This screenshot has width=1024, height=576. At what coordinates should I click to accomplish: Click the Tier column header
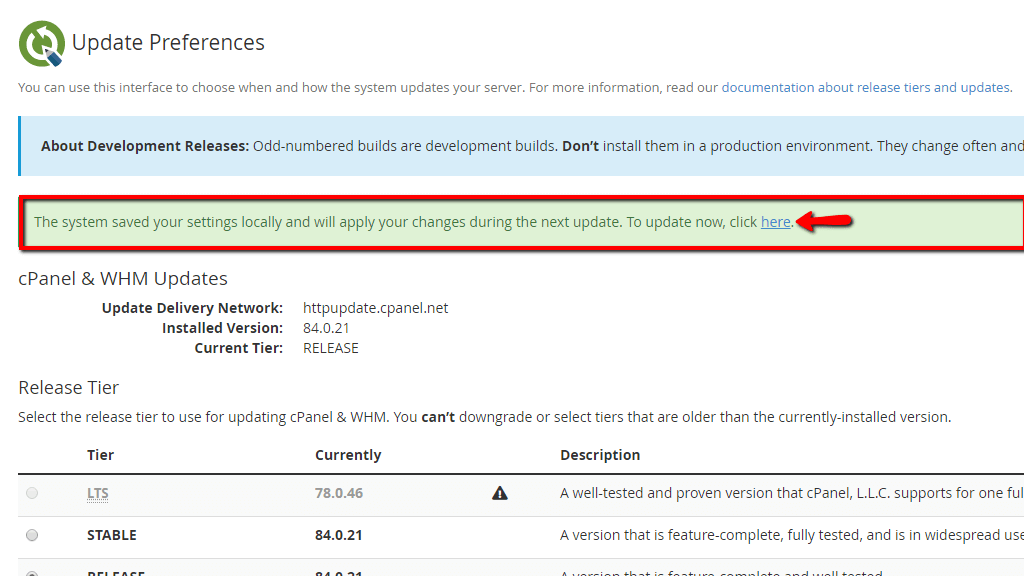tap(101, 455)
